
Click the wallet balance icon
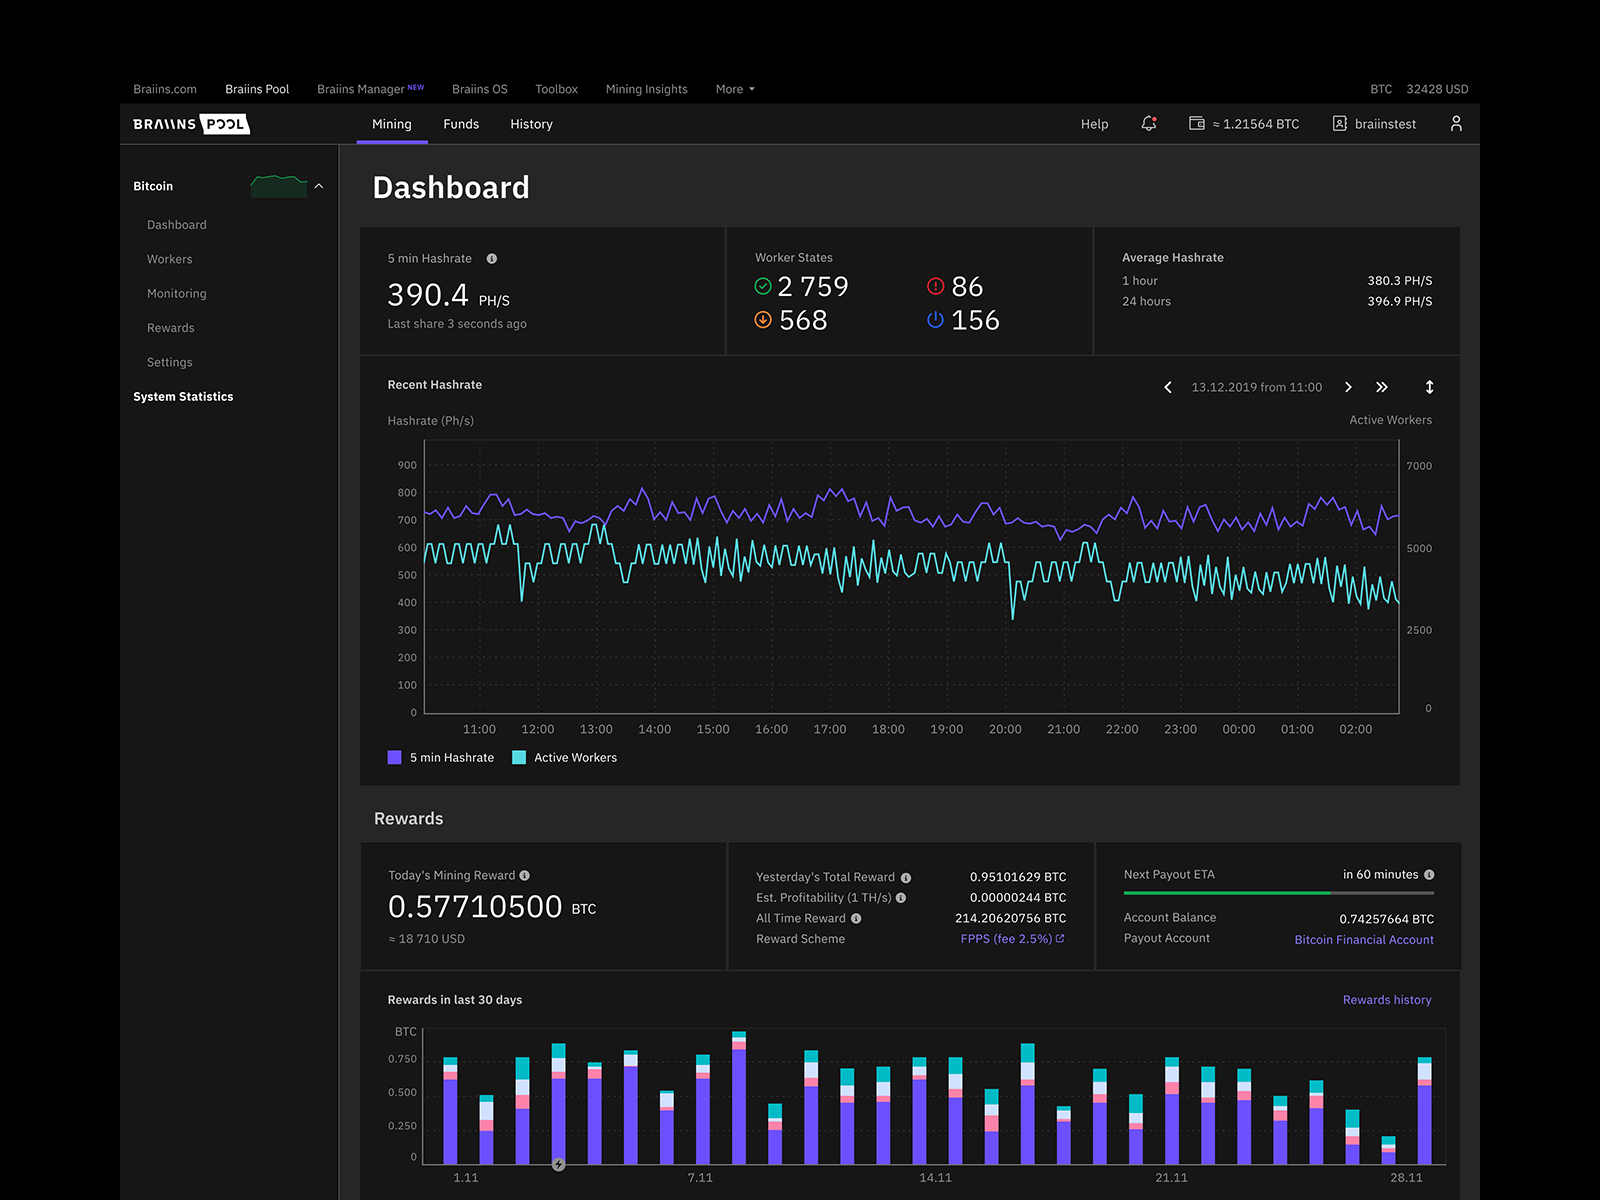[x=1197, y=123]
